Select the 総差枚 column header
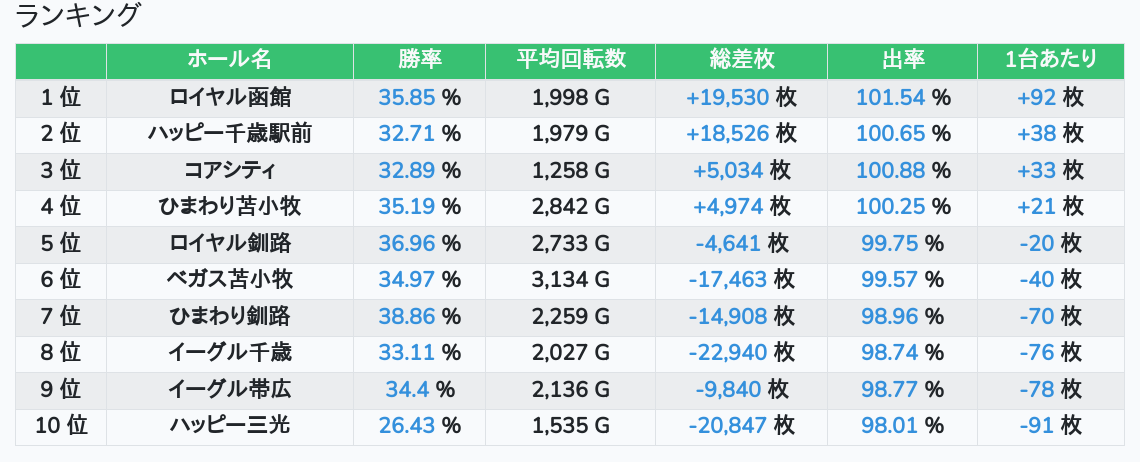Image resolution: width=1140 pixels, height=462 pixels. pyautogui.click(x=741, y=60)
